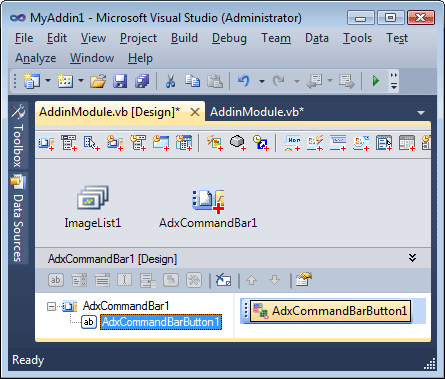Start debugging with the green play icon
The height and width of the screenshot is (379, 445).
[376, 81]
